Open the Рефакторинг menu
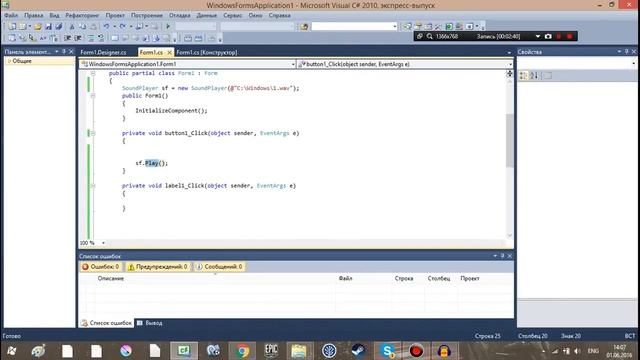Image resolution: width=640 pixels, height=360 pixels. tap(82, 15)
